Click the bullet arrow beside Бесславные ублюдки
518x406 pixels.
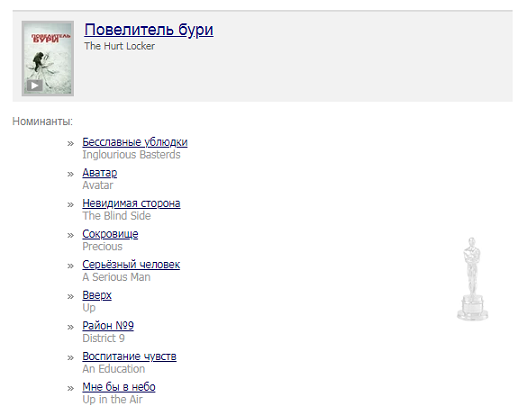(70, 144)
